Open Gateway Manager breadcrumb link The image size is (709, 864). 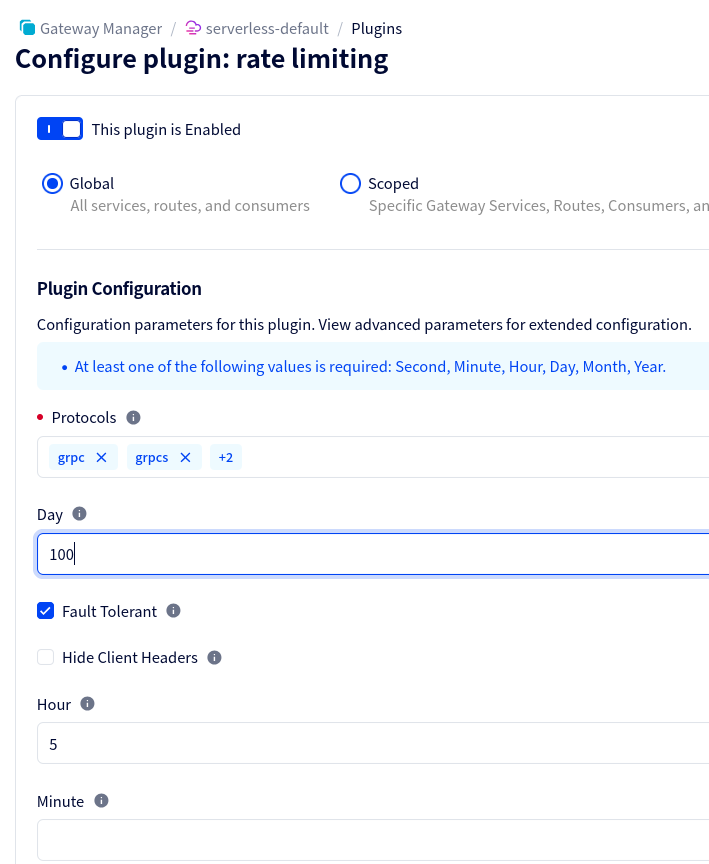[x=100, y=29]
